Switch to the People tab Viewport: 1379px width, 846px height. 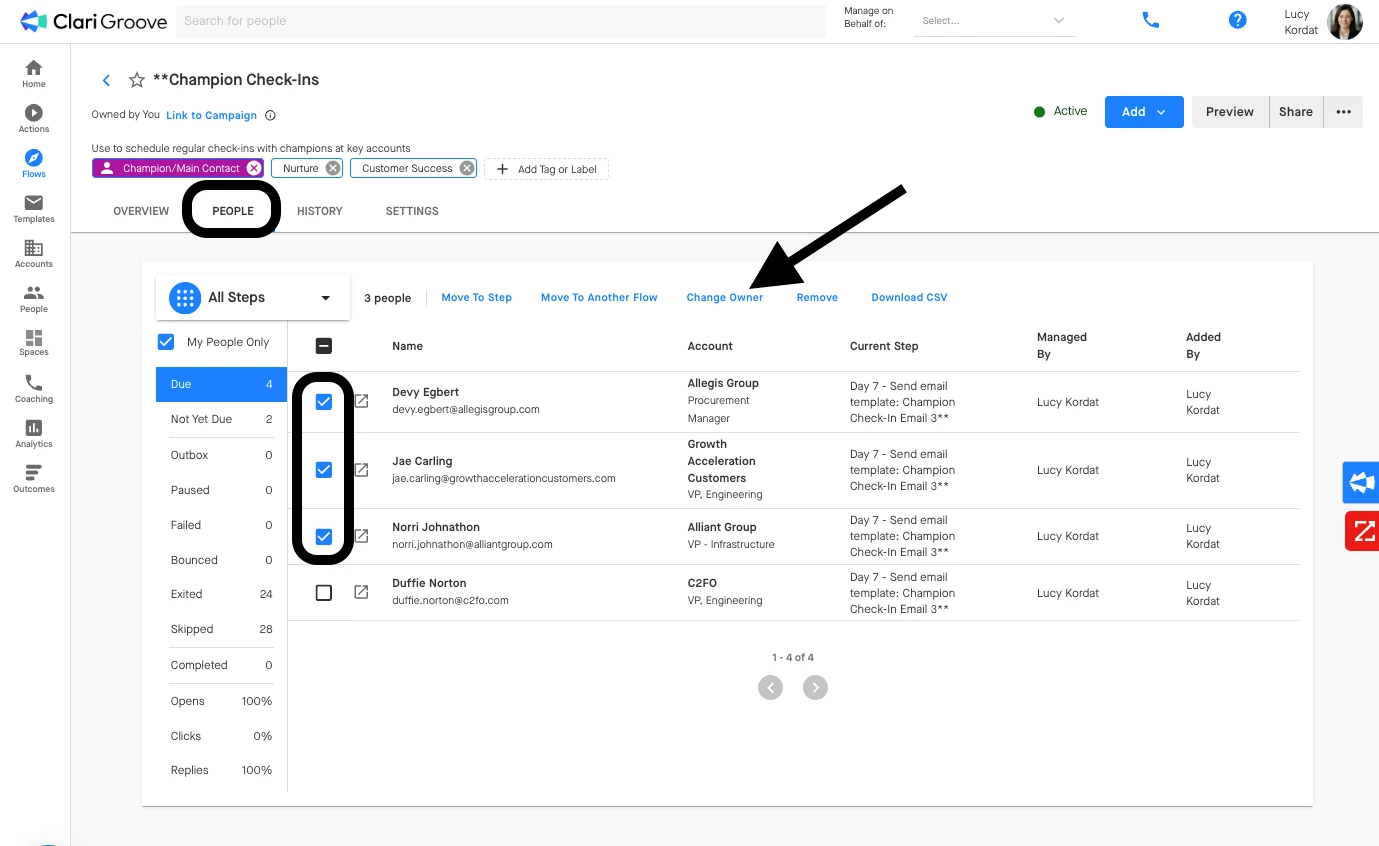[233, 211]
